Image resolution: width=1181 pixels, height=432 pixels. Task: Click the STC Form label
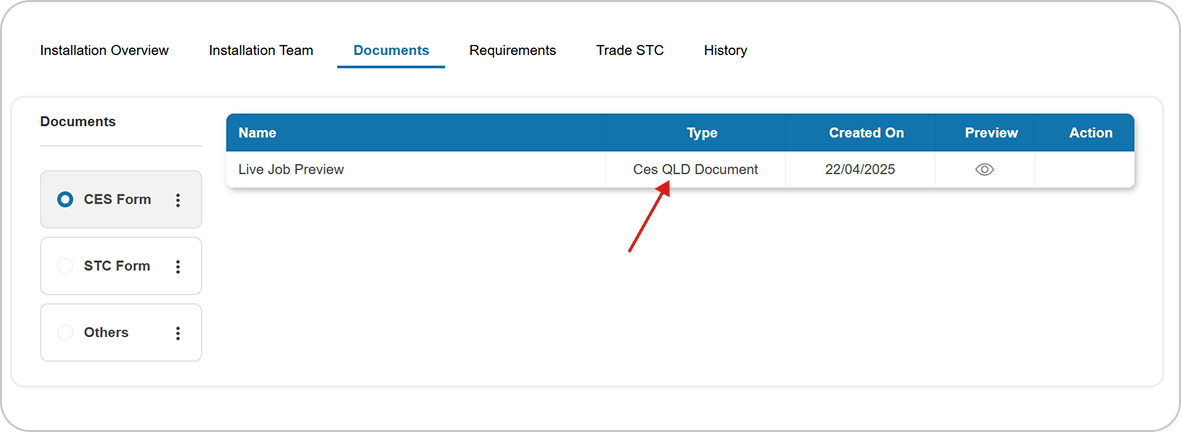[x=117, y=266]
